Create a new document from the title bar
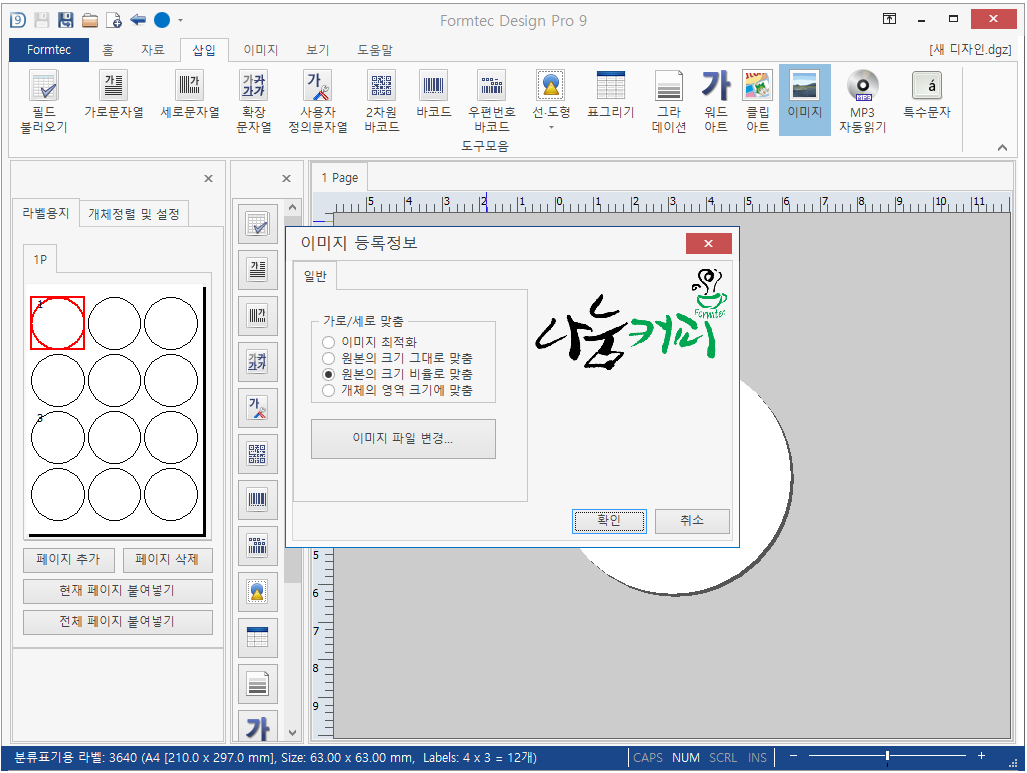Image resolution: width=1027 pixels, height=773 pixels. click(114, 20)
